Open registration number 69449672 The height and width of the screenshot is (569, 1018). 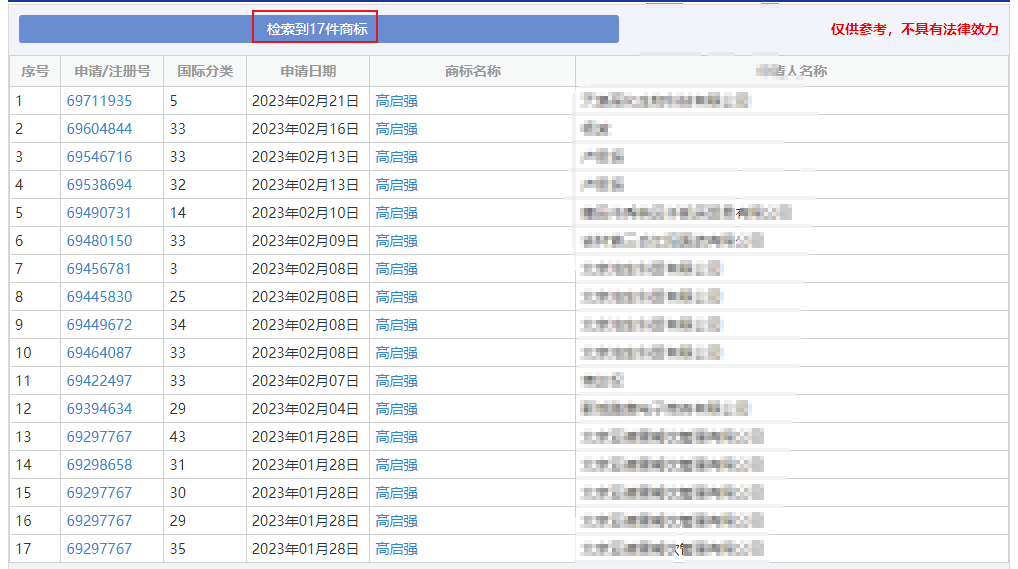(x=99, y=324)
